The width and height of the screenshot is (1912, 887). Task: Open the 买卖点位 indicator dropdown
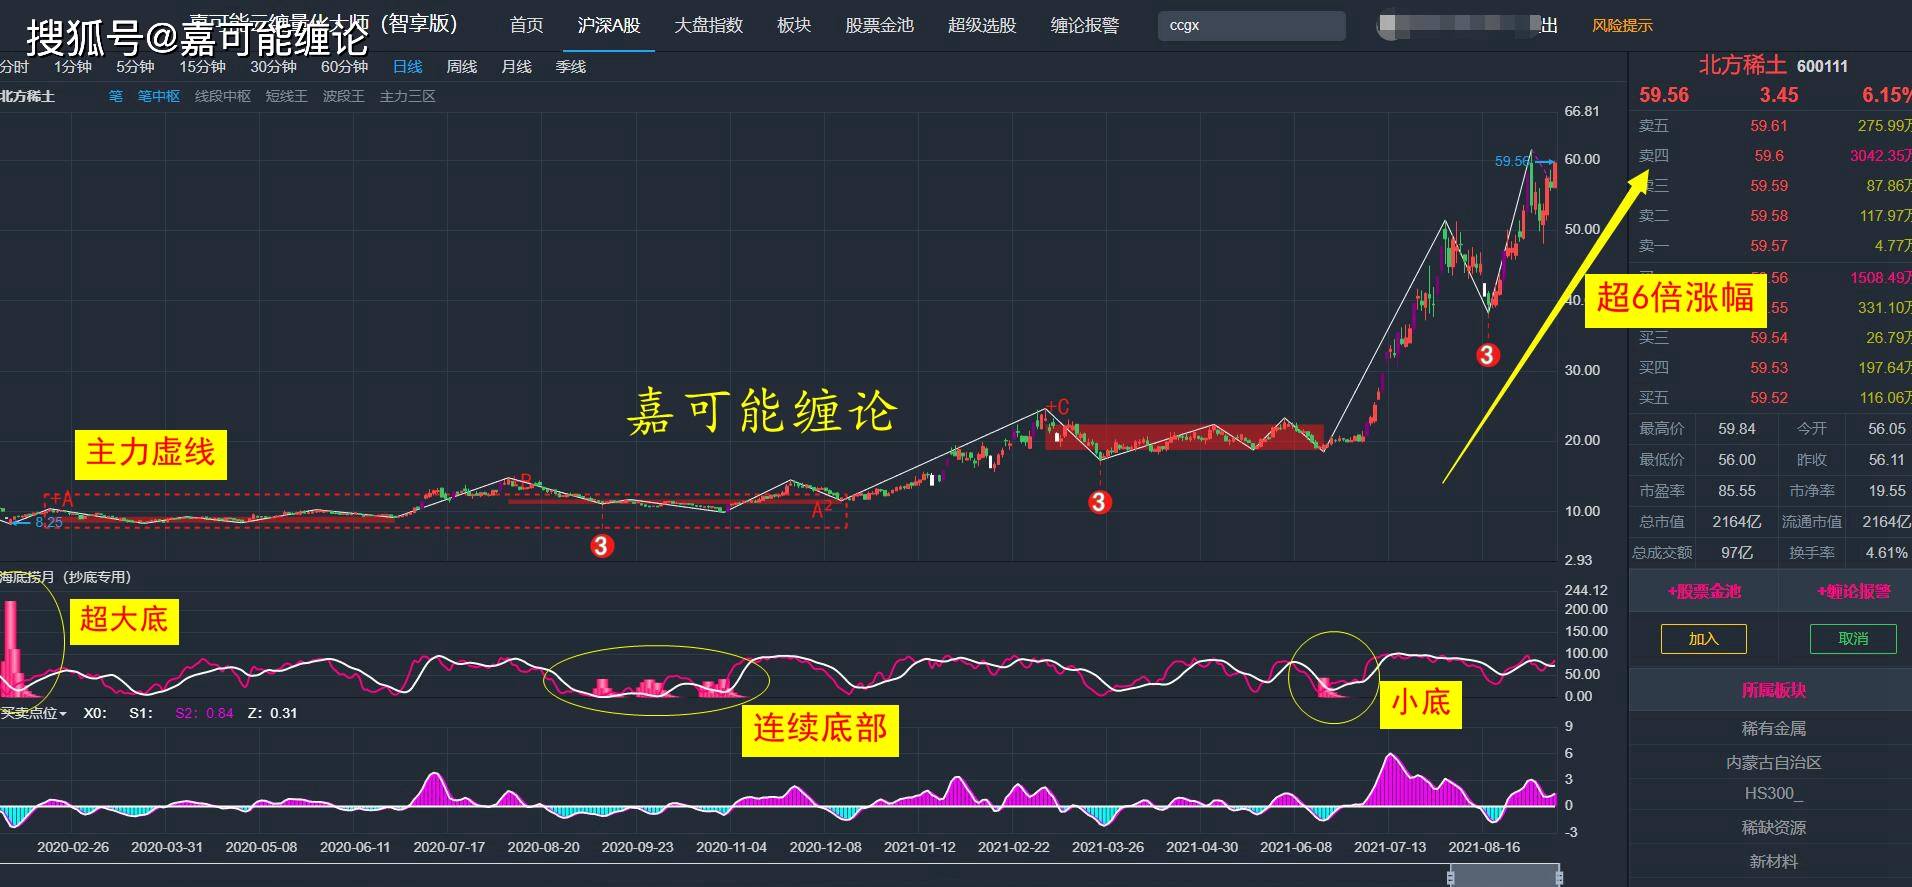[x=33, y=713]
